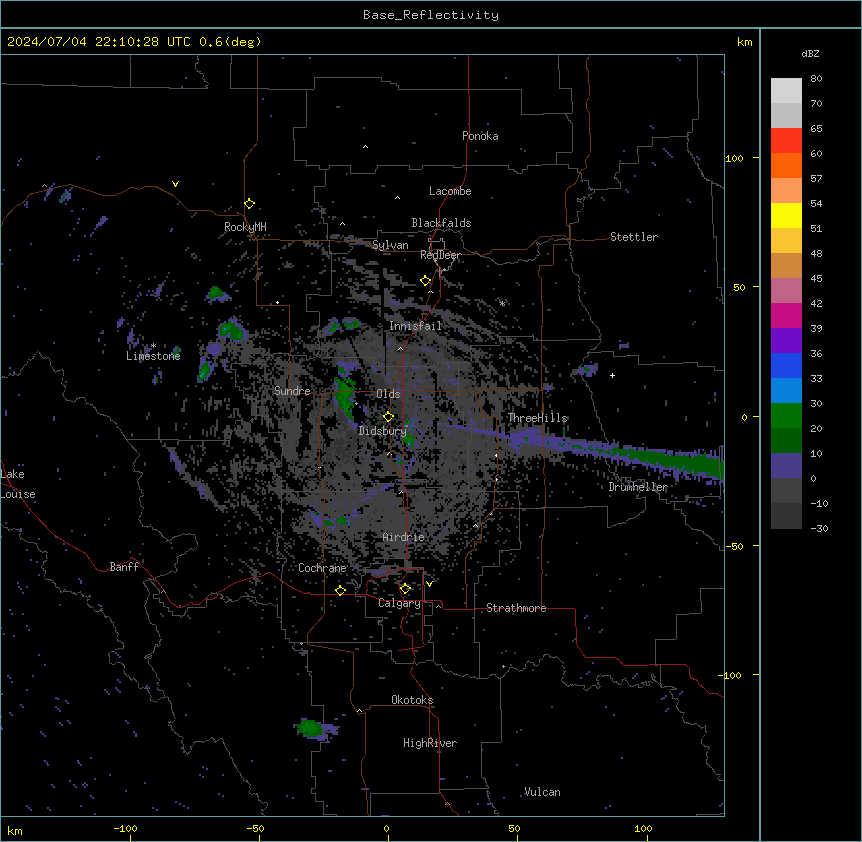Pick the orange 60 dBZ legend swatch
The height and width of the screenshot is (842, 862).
pos(786,165)
